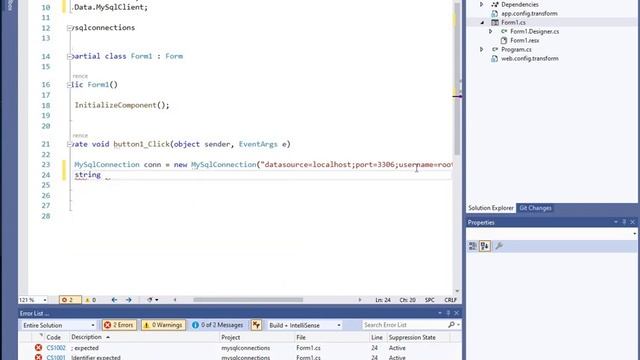
Task: Sort by the Suppression State column header
Action: [412, 337]
